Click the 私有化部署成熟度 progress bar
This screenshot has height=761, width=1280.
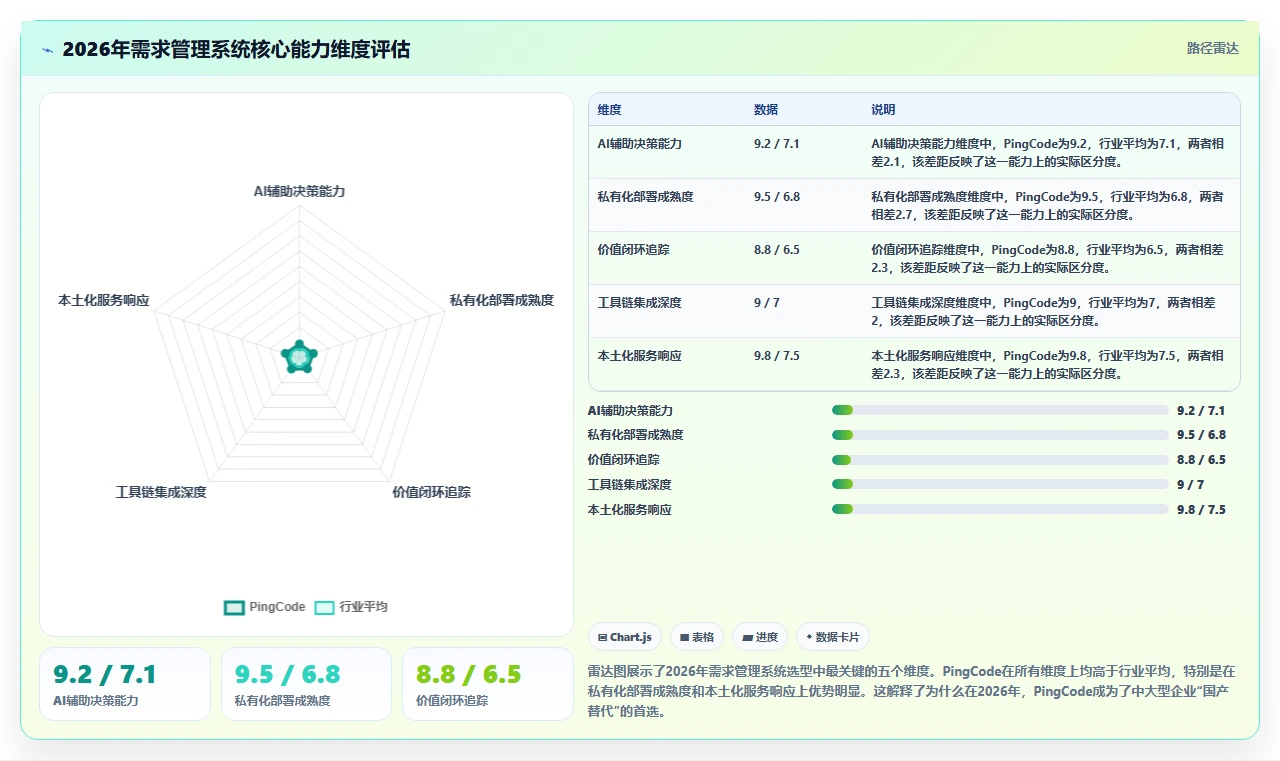coord(1000,435)
